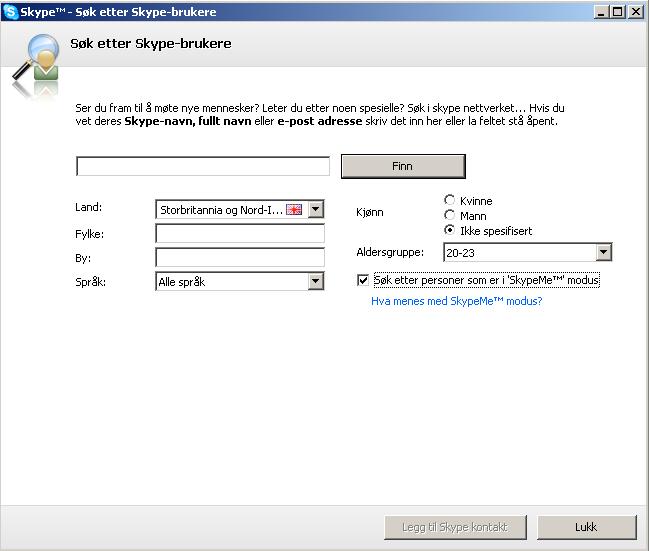The height and width of the screenshot is (551, 649).
Task: Click the UK flag icon in Land field
Action: point(294,209)
